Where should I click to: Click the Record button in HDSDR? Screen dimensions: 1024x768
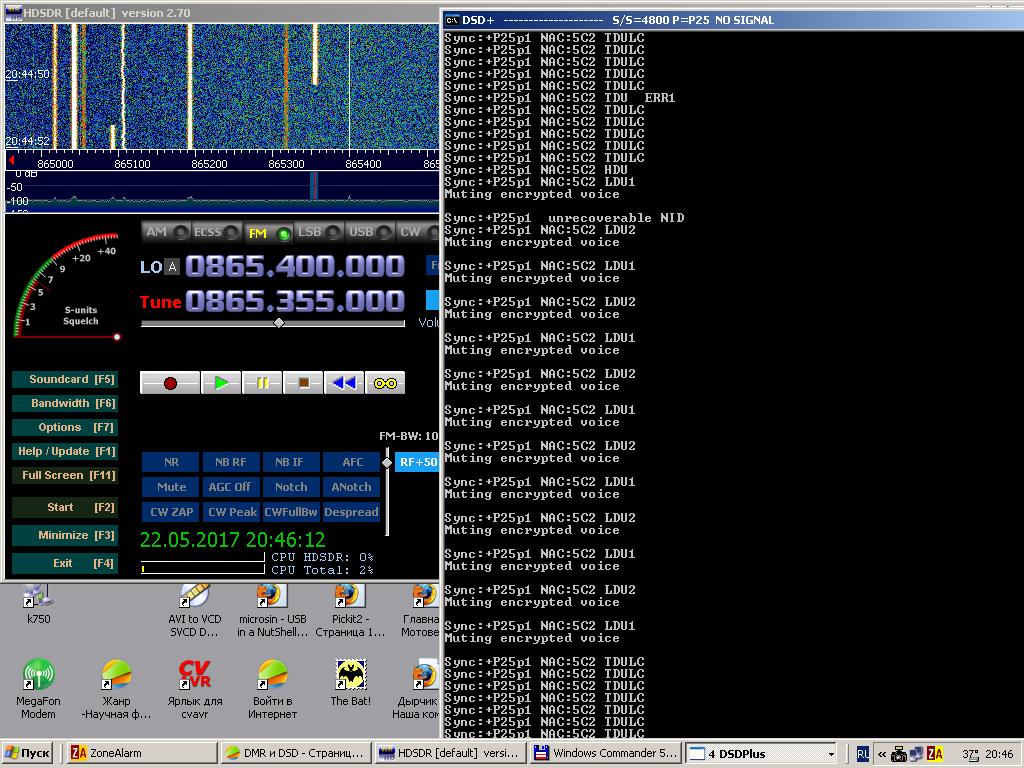[x=170, y=383]
